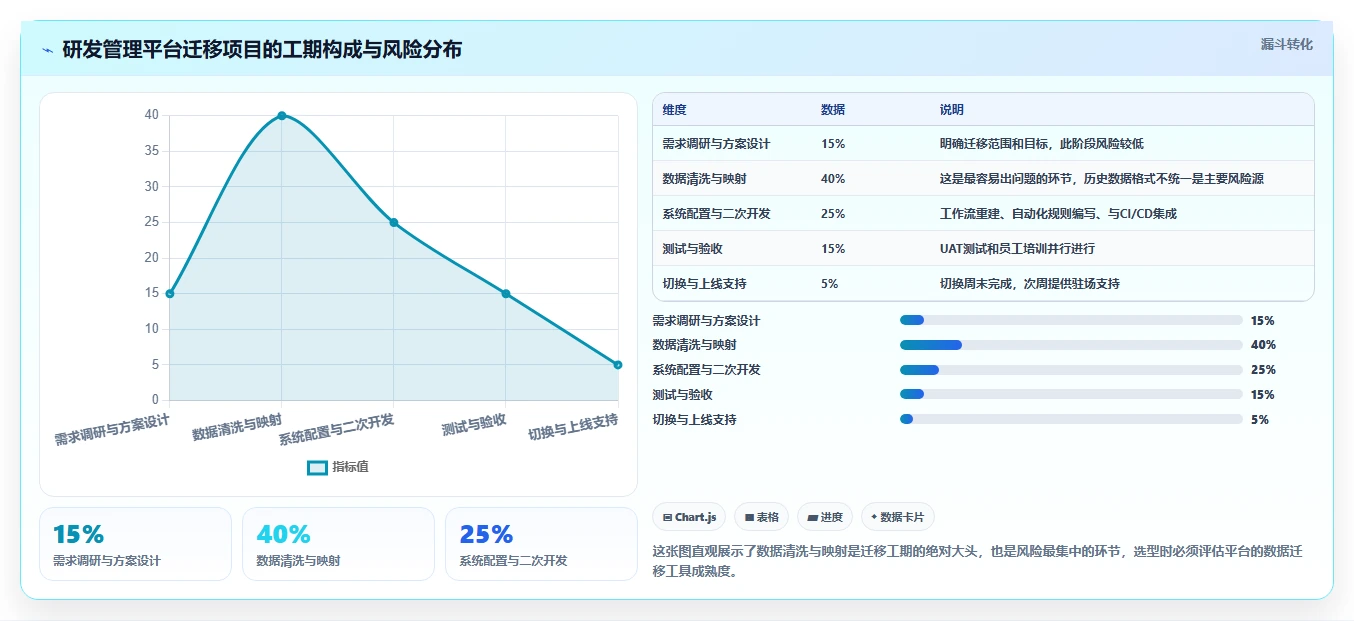Click the 5% value beside the progress bar

(1259, 420)
